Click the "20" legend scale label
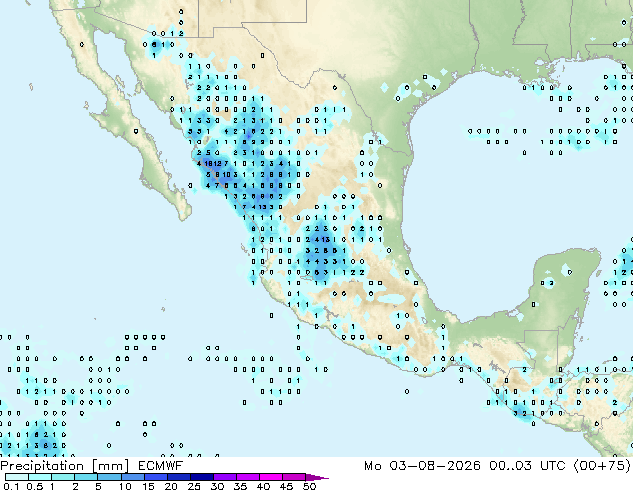 coord(171,486)
